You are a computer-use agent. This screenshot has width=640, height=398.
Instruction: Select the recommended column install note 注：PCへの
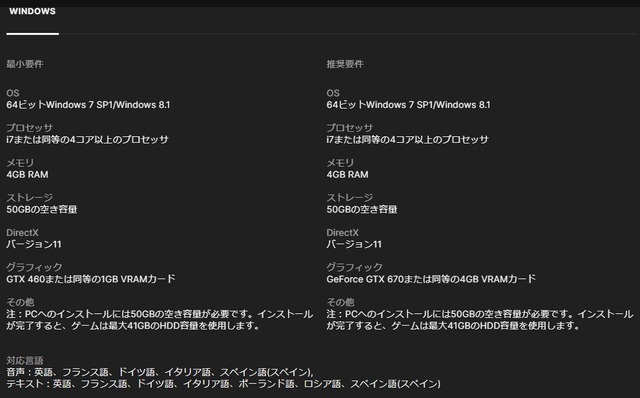(480, 320)
